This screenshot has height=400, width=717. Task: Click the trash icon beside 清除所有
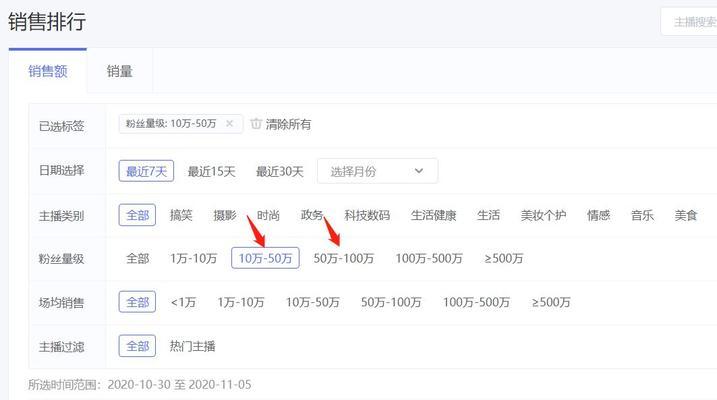coord(256,124)
